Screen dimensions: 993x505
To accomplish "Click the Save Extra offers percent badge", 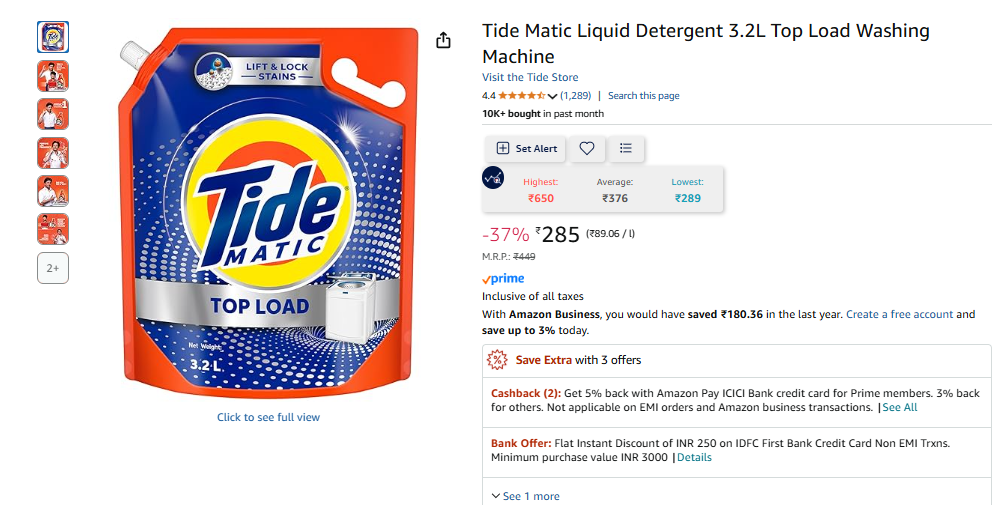I will pos(497,360).
